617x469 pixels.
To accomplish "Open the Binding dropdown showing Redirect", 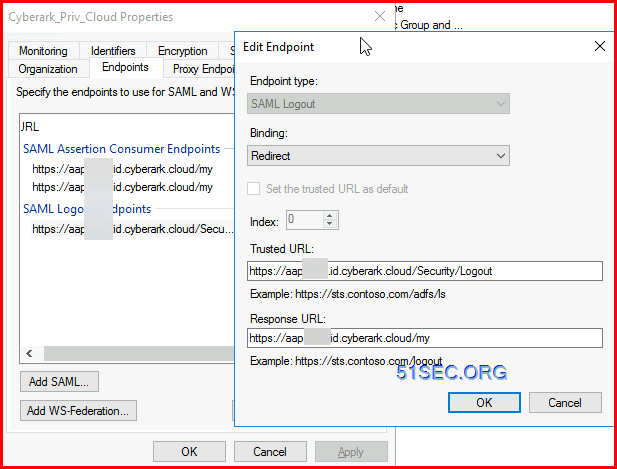I will tap(378, 156).
